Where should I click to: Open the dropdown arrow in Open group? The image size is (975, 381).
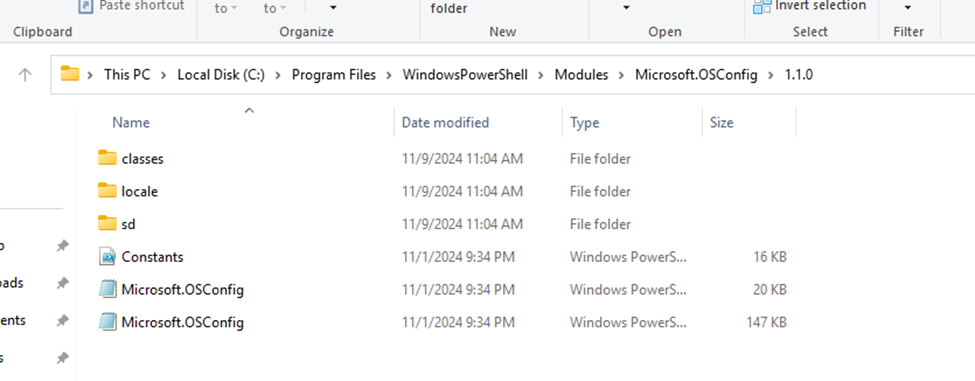(x=626, y=8)
